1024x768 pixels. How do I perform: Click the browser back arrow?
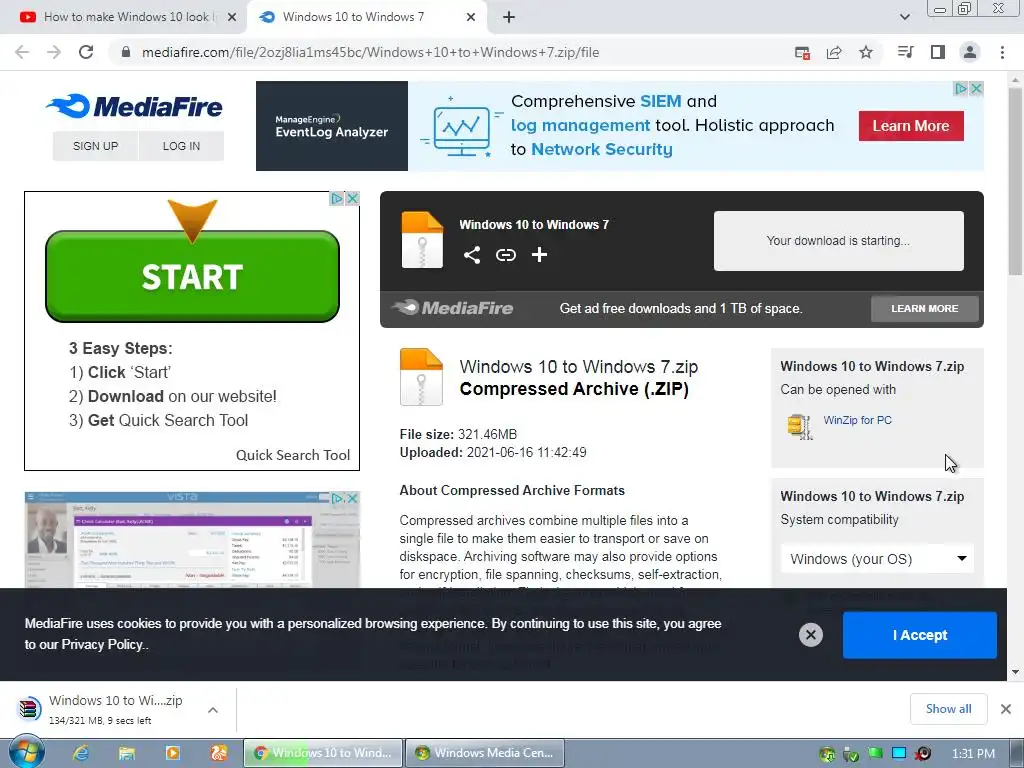22,52
